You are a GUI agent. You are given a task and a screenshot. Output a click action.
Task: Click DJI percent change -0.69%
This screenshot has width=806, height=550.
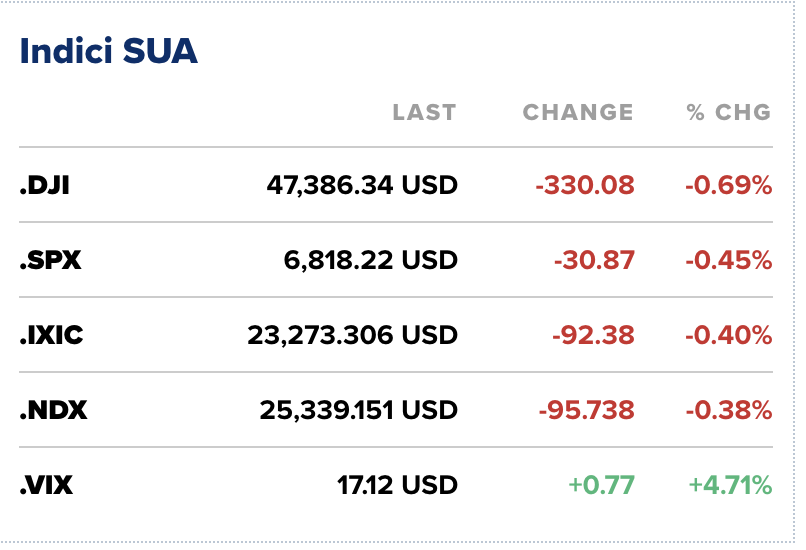pyautogui.click(x=728, y=185)
